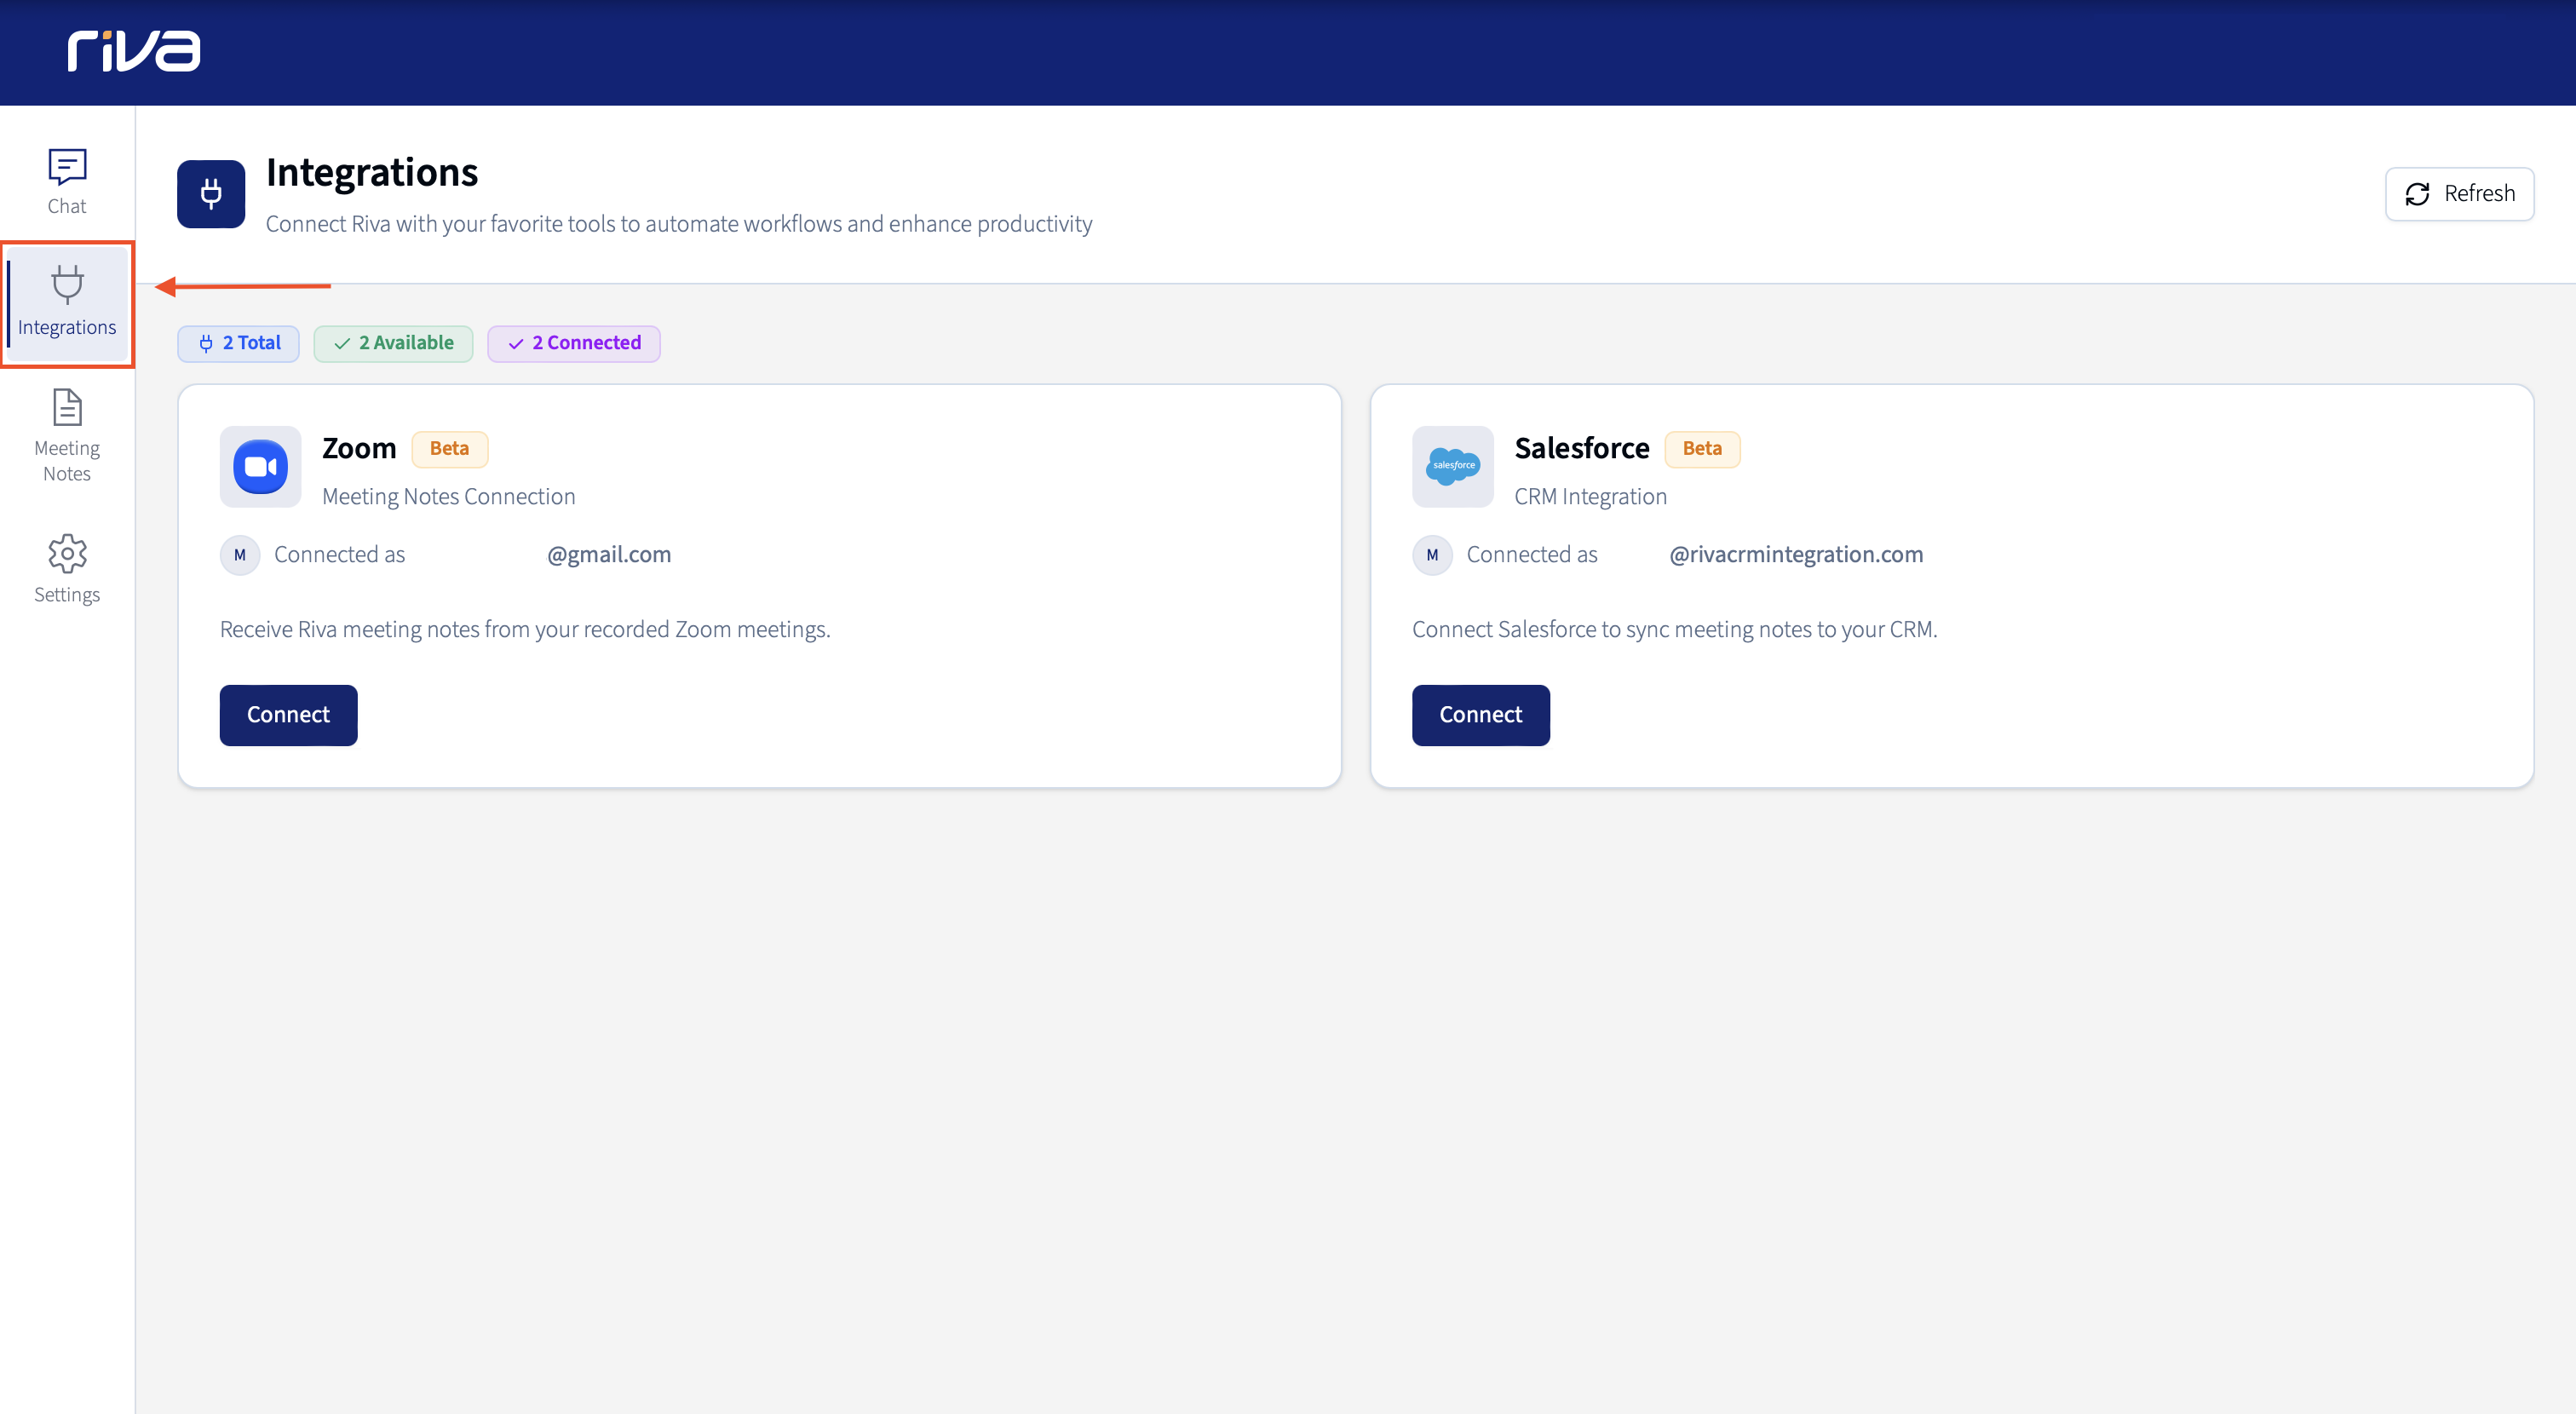Screen dimensions: 2576x1414
Task: Click the Zoom card title
Action: [359, 448]
